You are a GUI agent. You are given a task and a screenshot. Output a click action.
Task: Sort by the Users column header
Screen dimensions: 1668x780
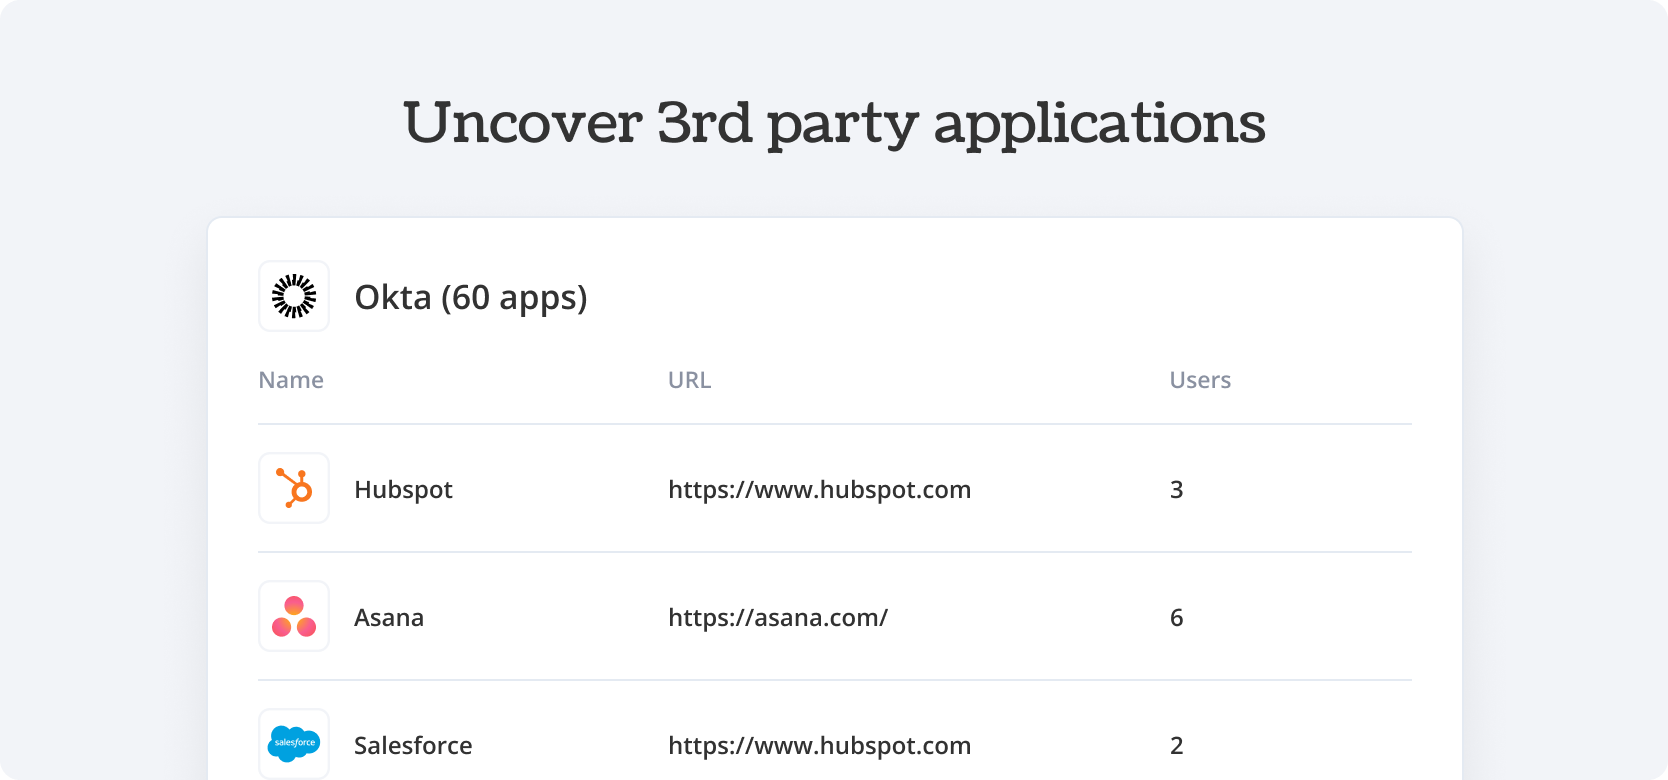point(1200,380)
